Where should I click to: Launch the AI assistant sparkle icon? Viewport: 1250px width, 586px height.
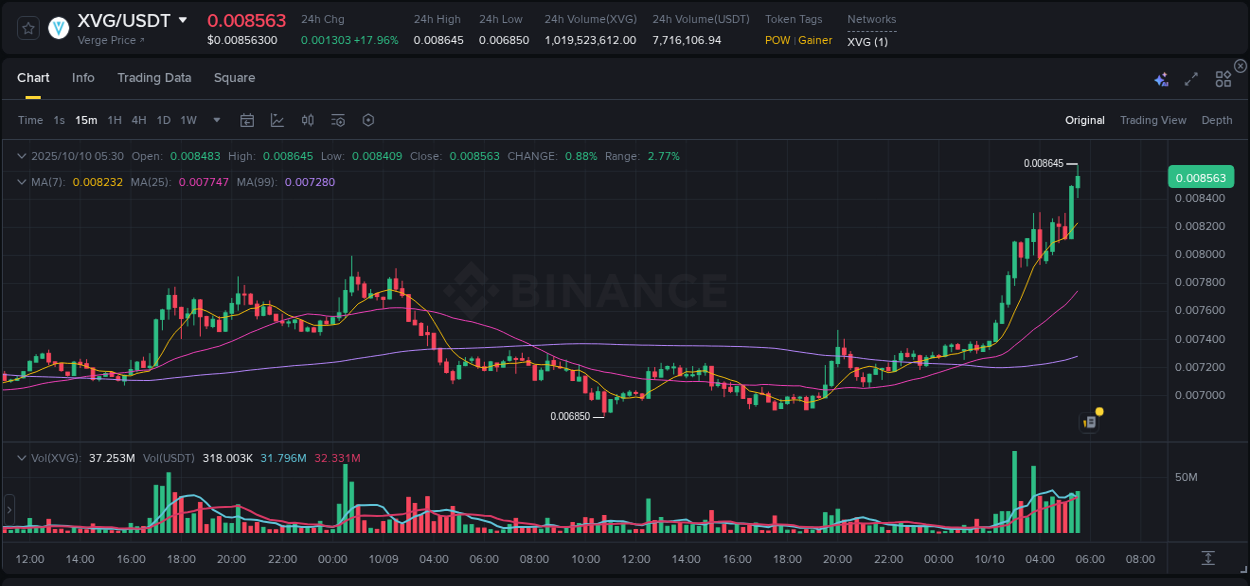(1160, 78)
